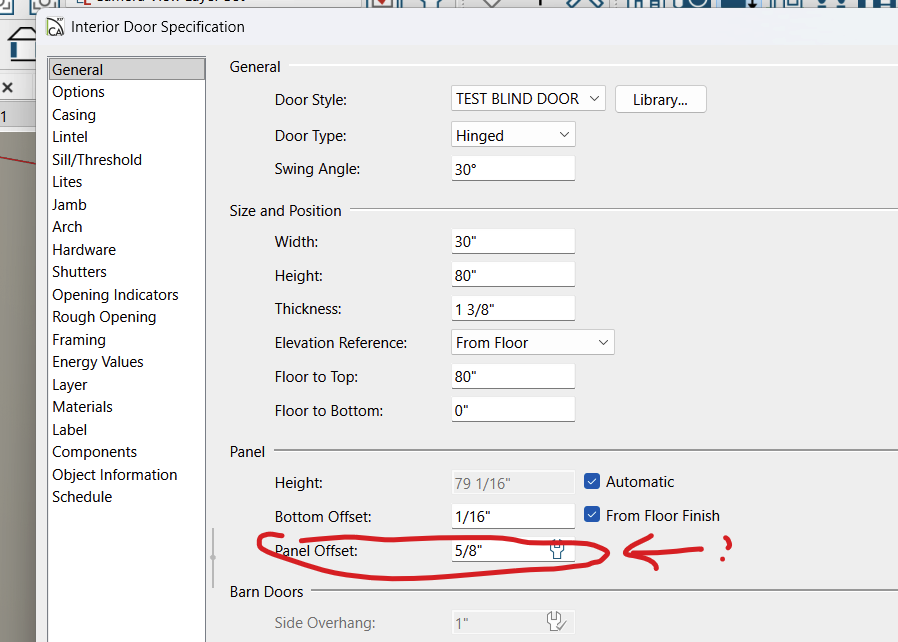Screen dimensions: 898x642
Task: Open the Energy Values panel
Action: pyautogui.click(x=98, y=362)
